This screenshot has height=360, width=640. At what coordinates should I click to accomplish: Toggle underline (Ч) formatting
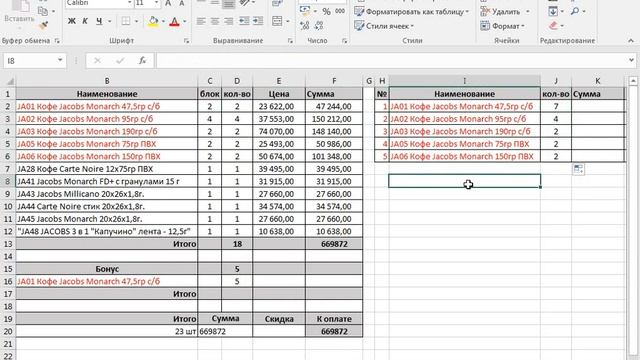point(99,21)
